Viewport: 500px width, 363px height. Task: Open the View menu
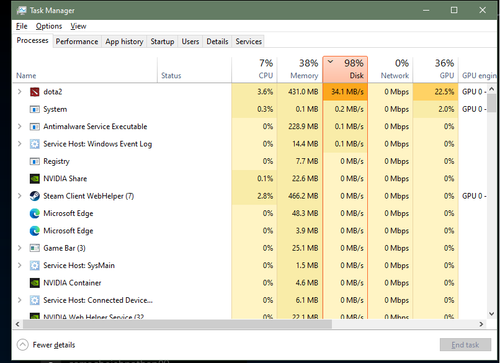(x=78, y=26)
